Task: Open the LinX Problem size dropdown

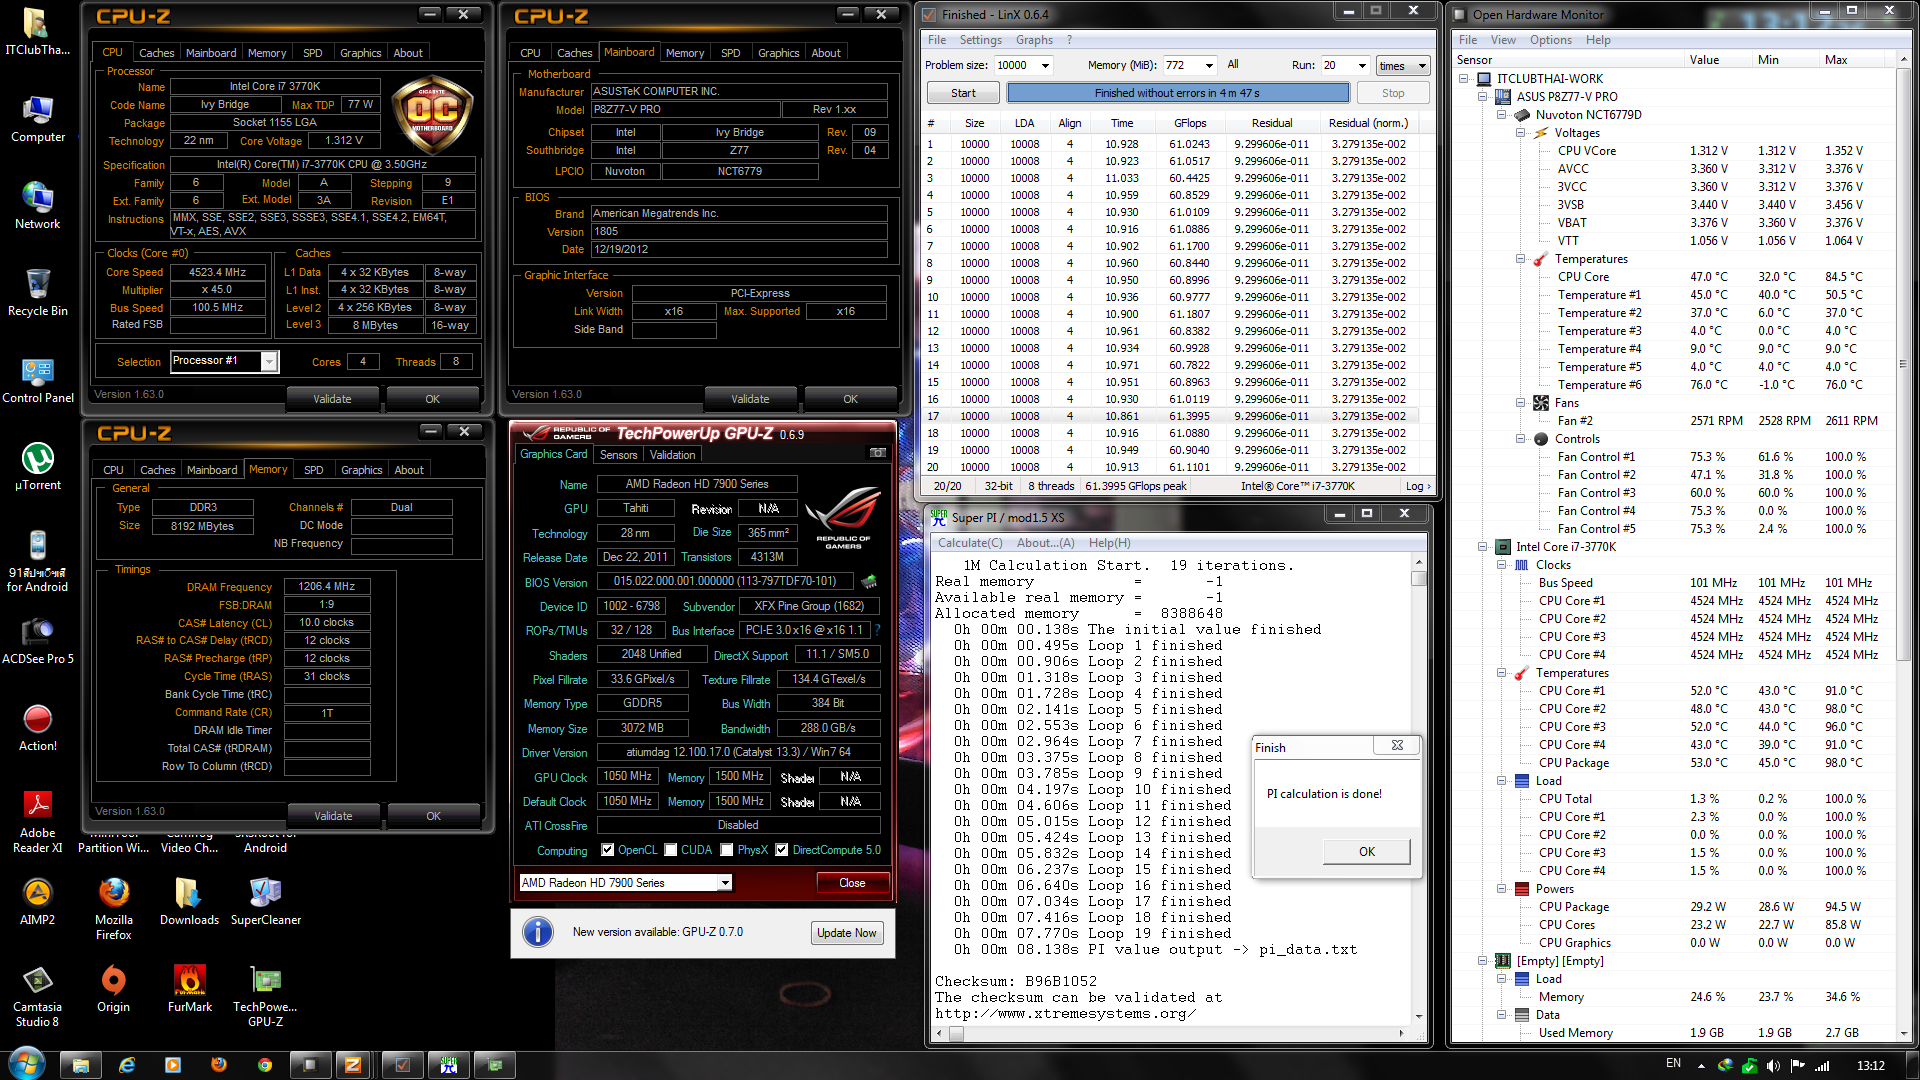Action: coord(1045,65)
